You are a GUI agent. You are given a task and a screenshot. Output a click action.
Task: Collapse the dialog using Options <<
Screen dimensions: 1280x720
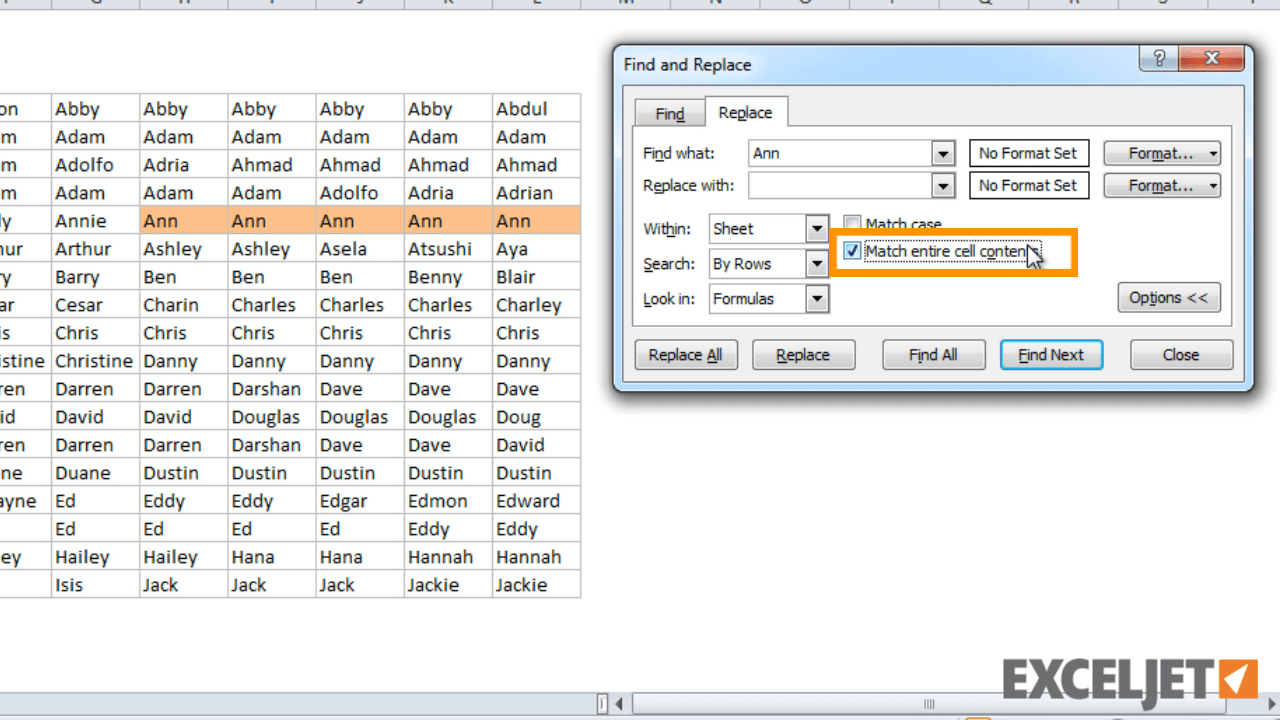point(1168,297)
